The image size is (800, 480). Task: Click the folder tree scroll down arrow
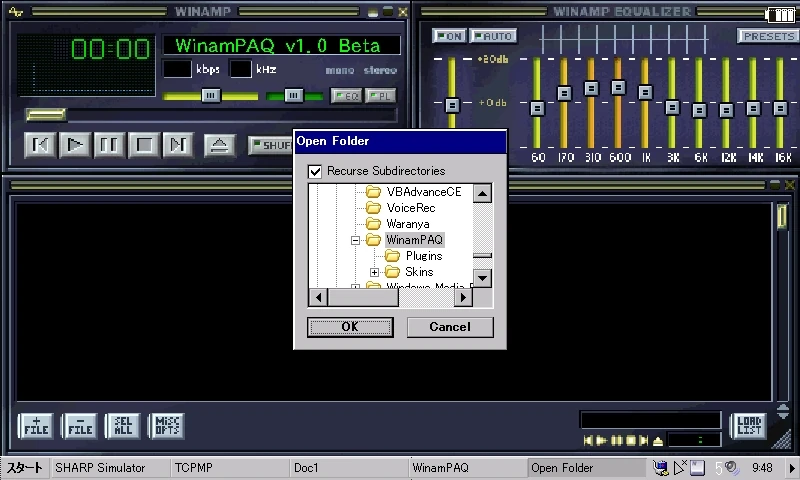point(482,279)
